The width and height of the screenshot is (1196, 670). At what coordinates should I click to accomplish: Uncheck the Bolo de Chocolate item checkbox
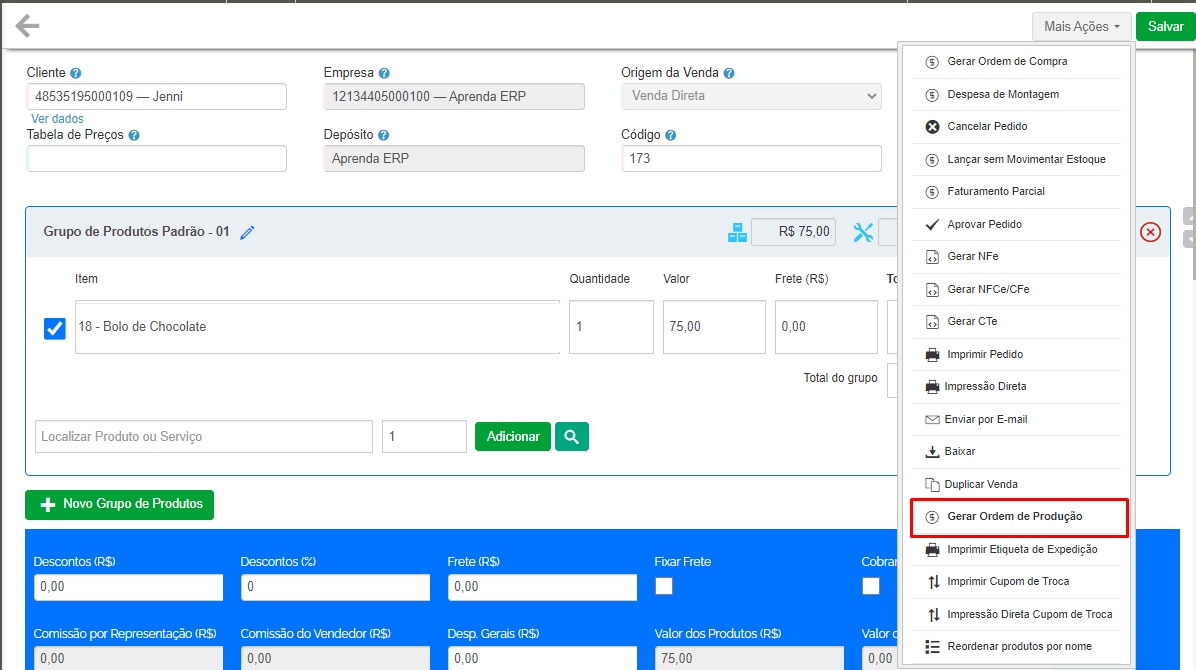coord(55,328)
